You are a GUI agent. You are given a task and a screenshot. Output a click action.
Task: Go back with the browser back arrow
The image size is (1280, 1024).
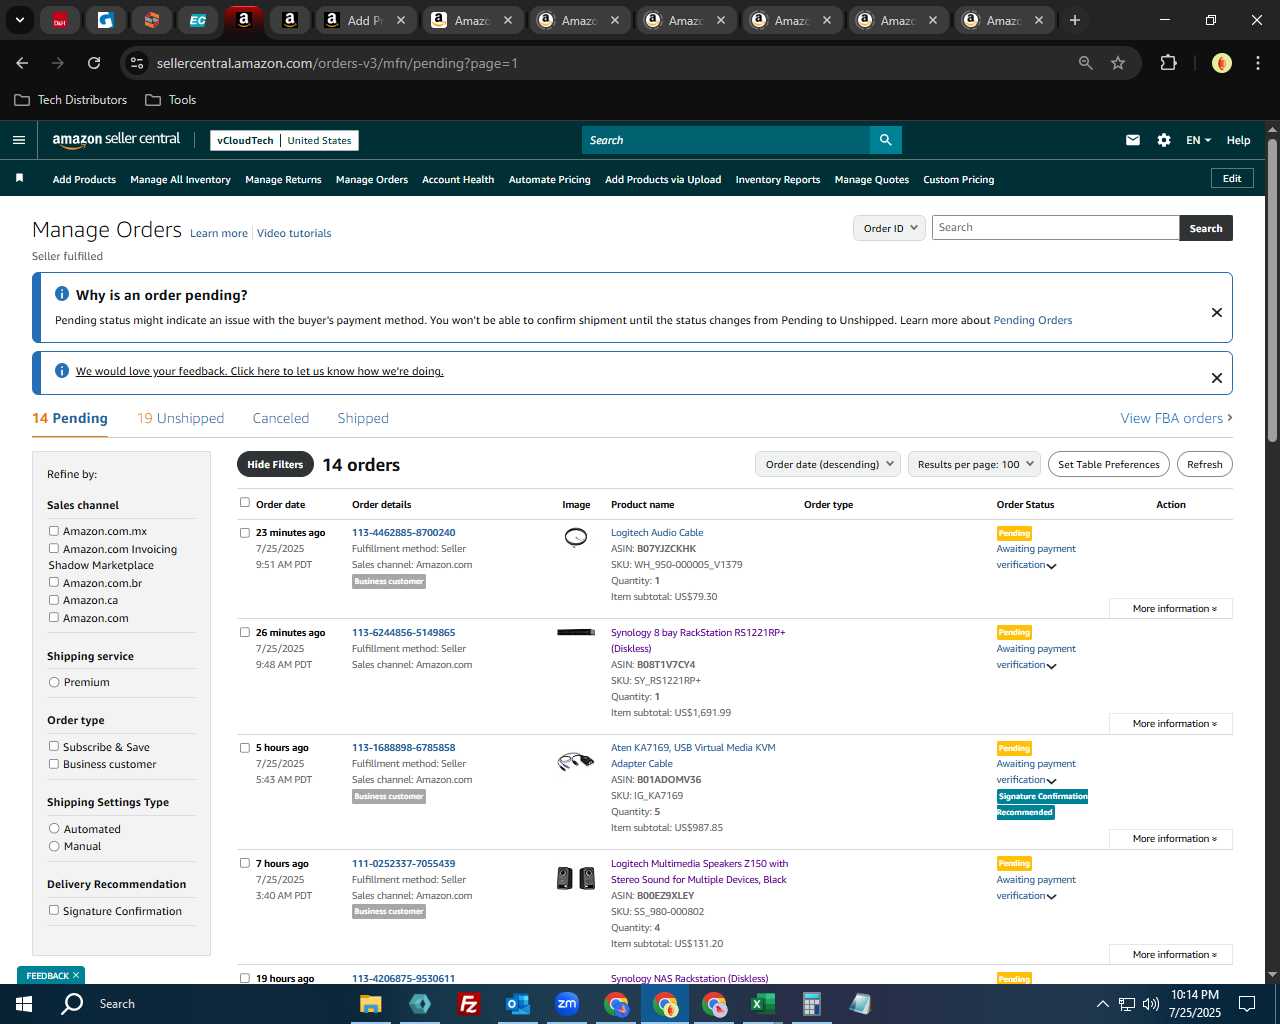tap(22, 63)
